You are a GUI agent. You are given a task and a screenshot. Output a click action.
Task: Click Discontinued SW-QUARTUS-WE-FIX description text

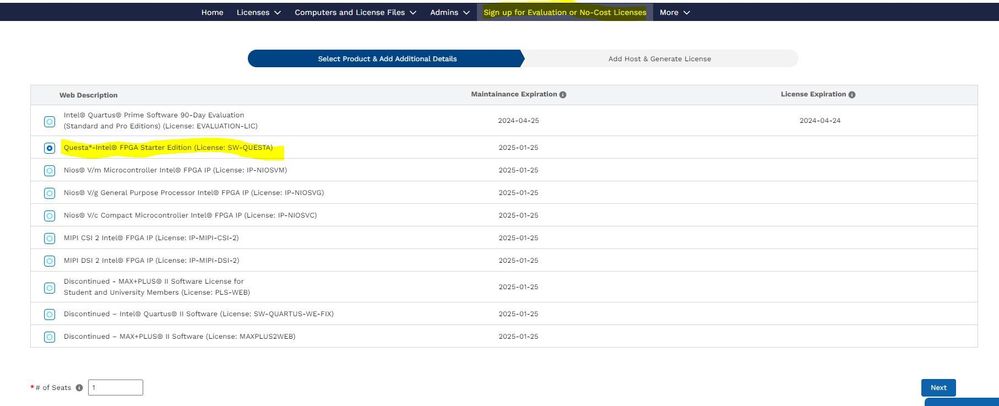(198, 314)
